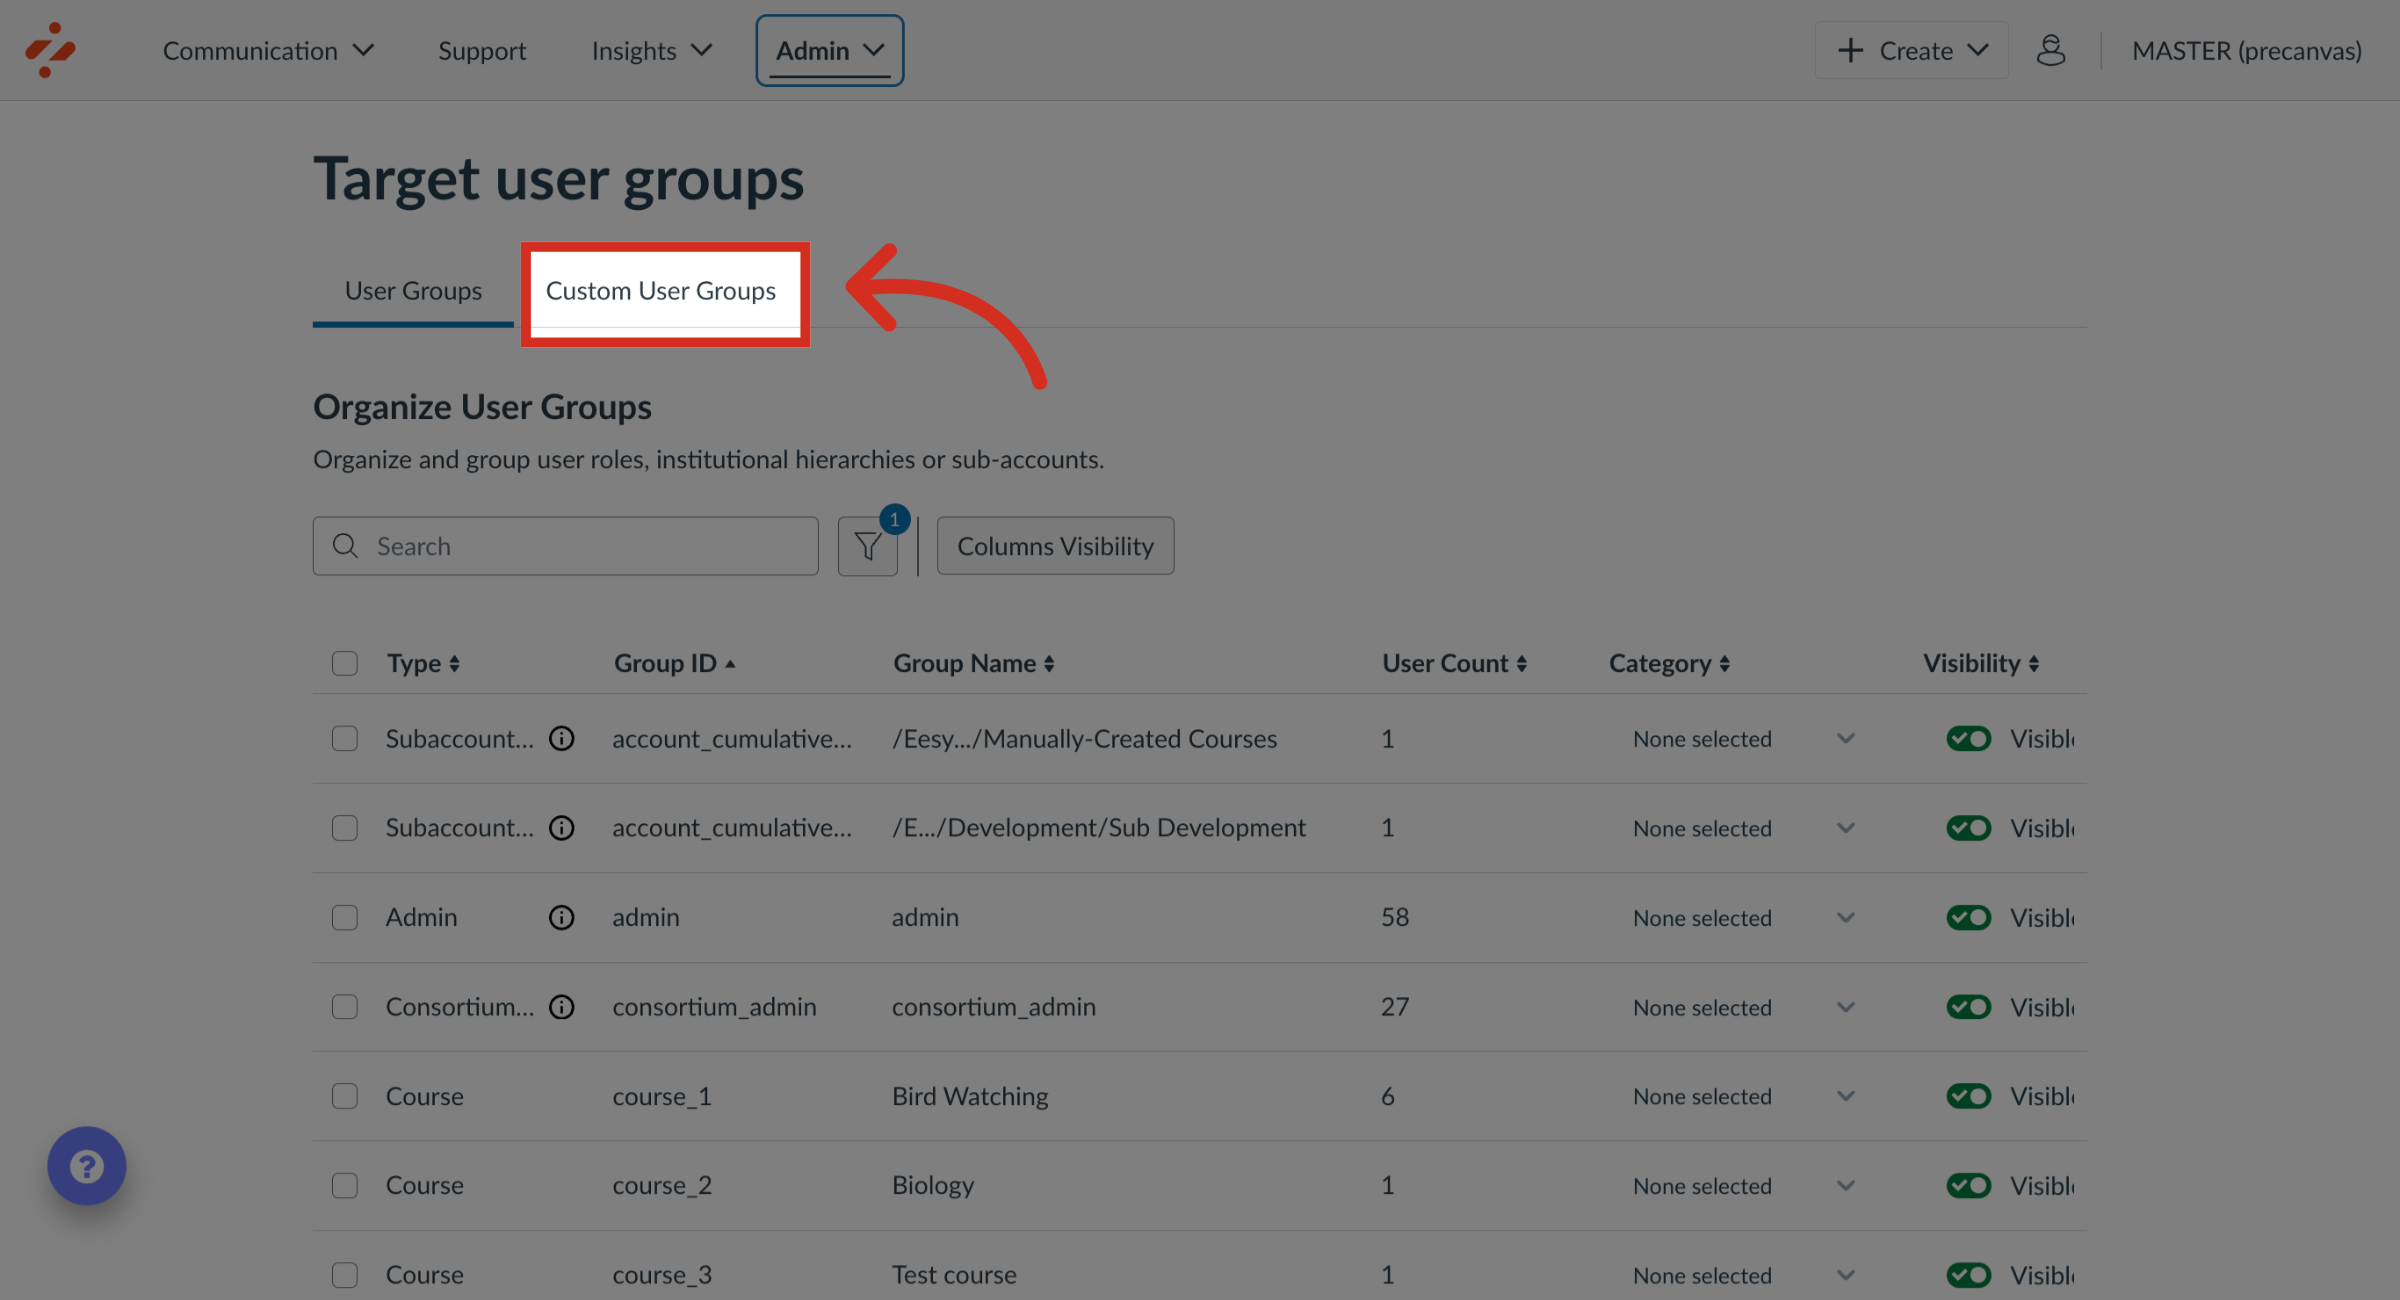Open the filter panel with active filter badge
The image size is (2400, 1300).
click(x=867, y=546)
